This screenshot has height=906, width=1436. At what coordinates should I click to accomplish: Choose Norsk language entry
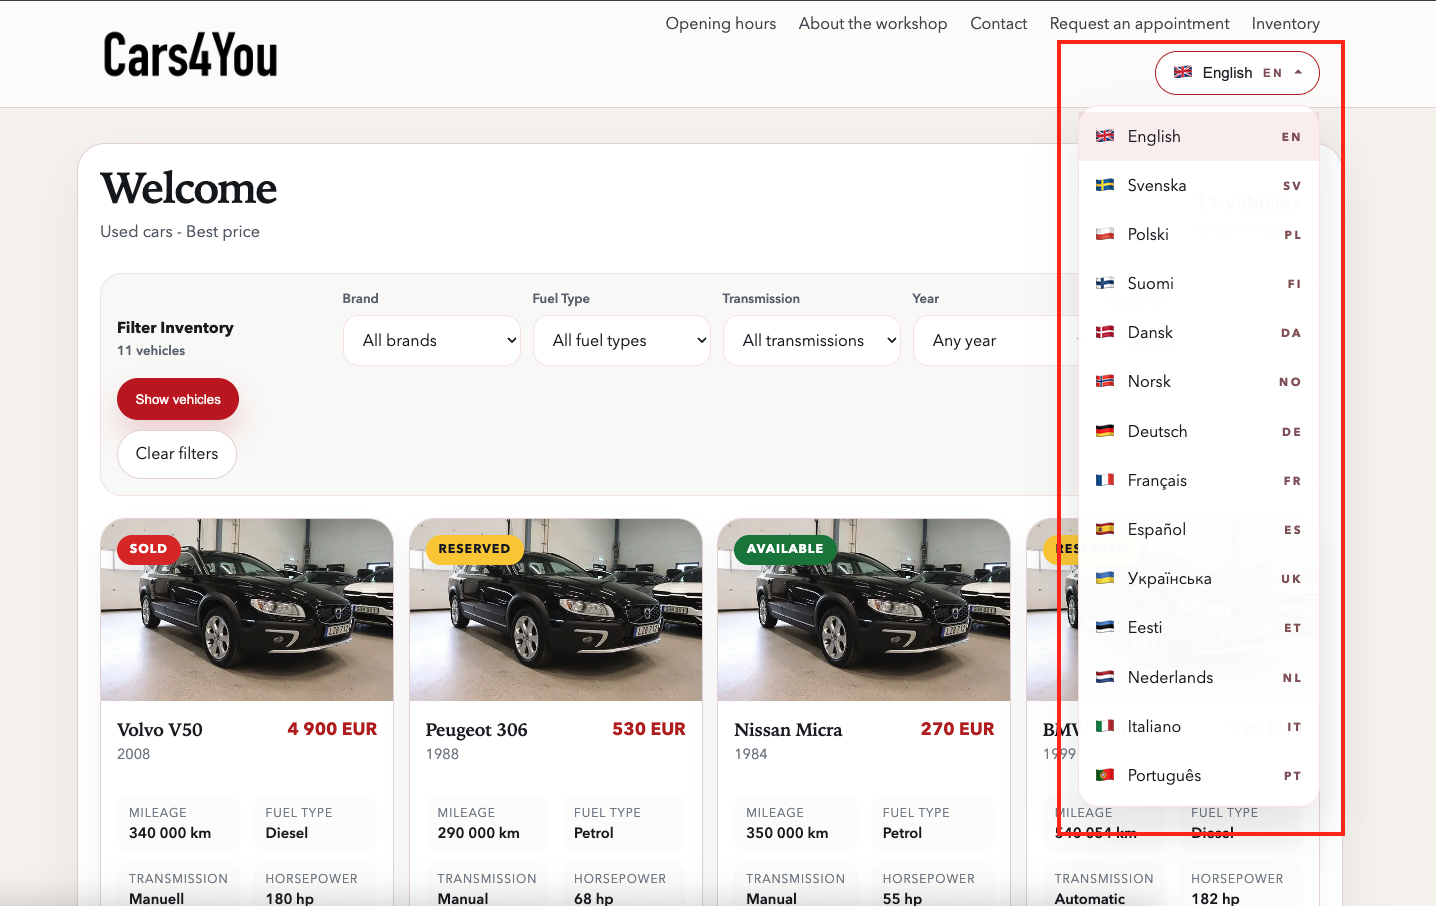click(1199, 381)
